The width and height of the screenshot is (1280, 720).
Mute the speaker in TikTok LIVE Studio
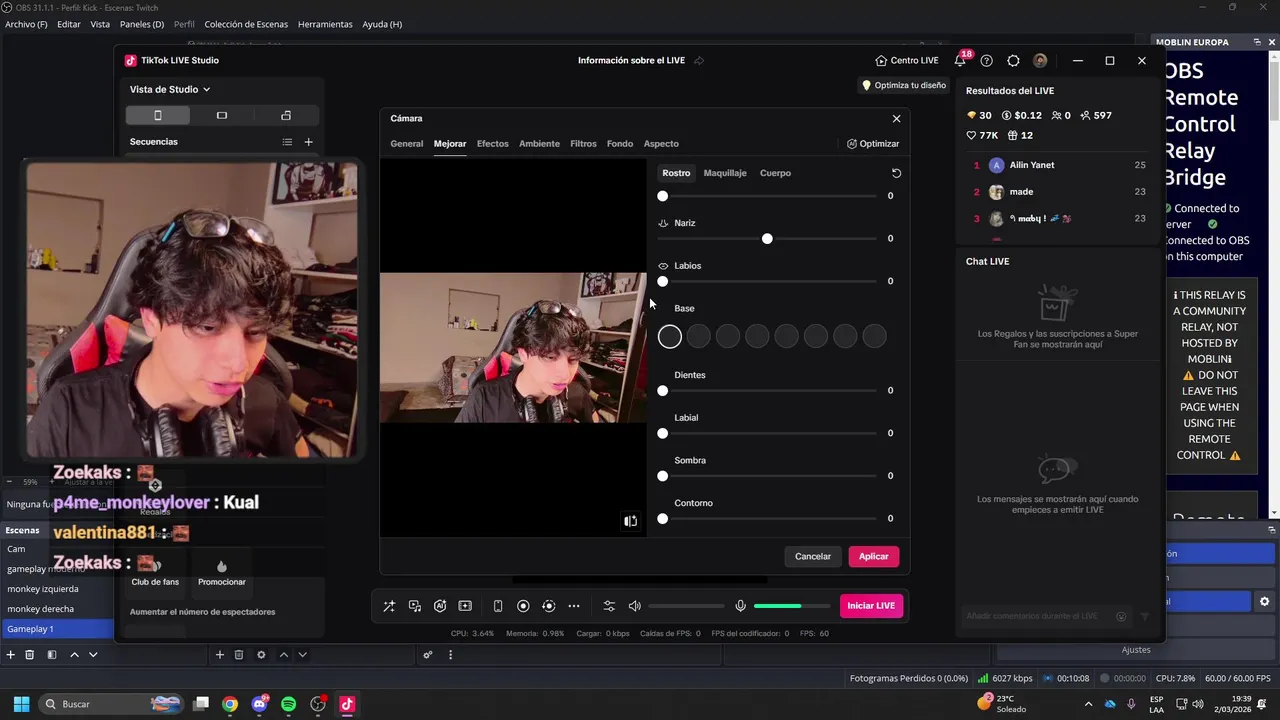[x=634, y=606]
